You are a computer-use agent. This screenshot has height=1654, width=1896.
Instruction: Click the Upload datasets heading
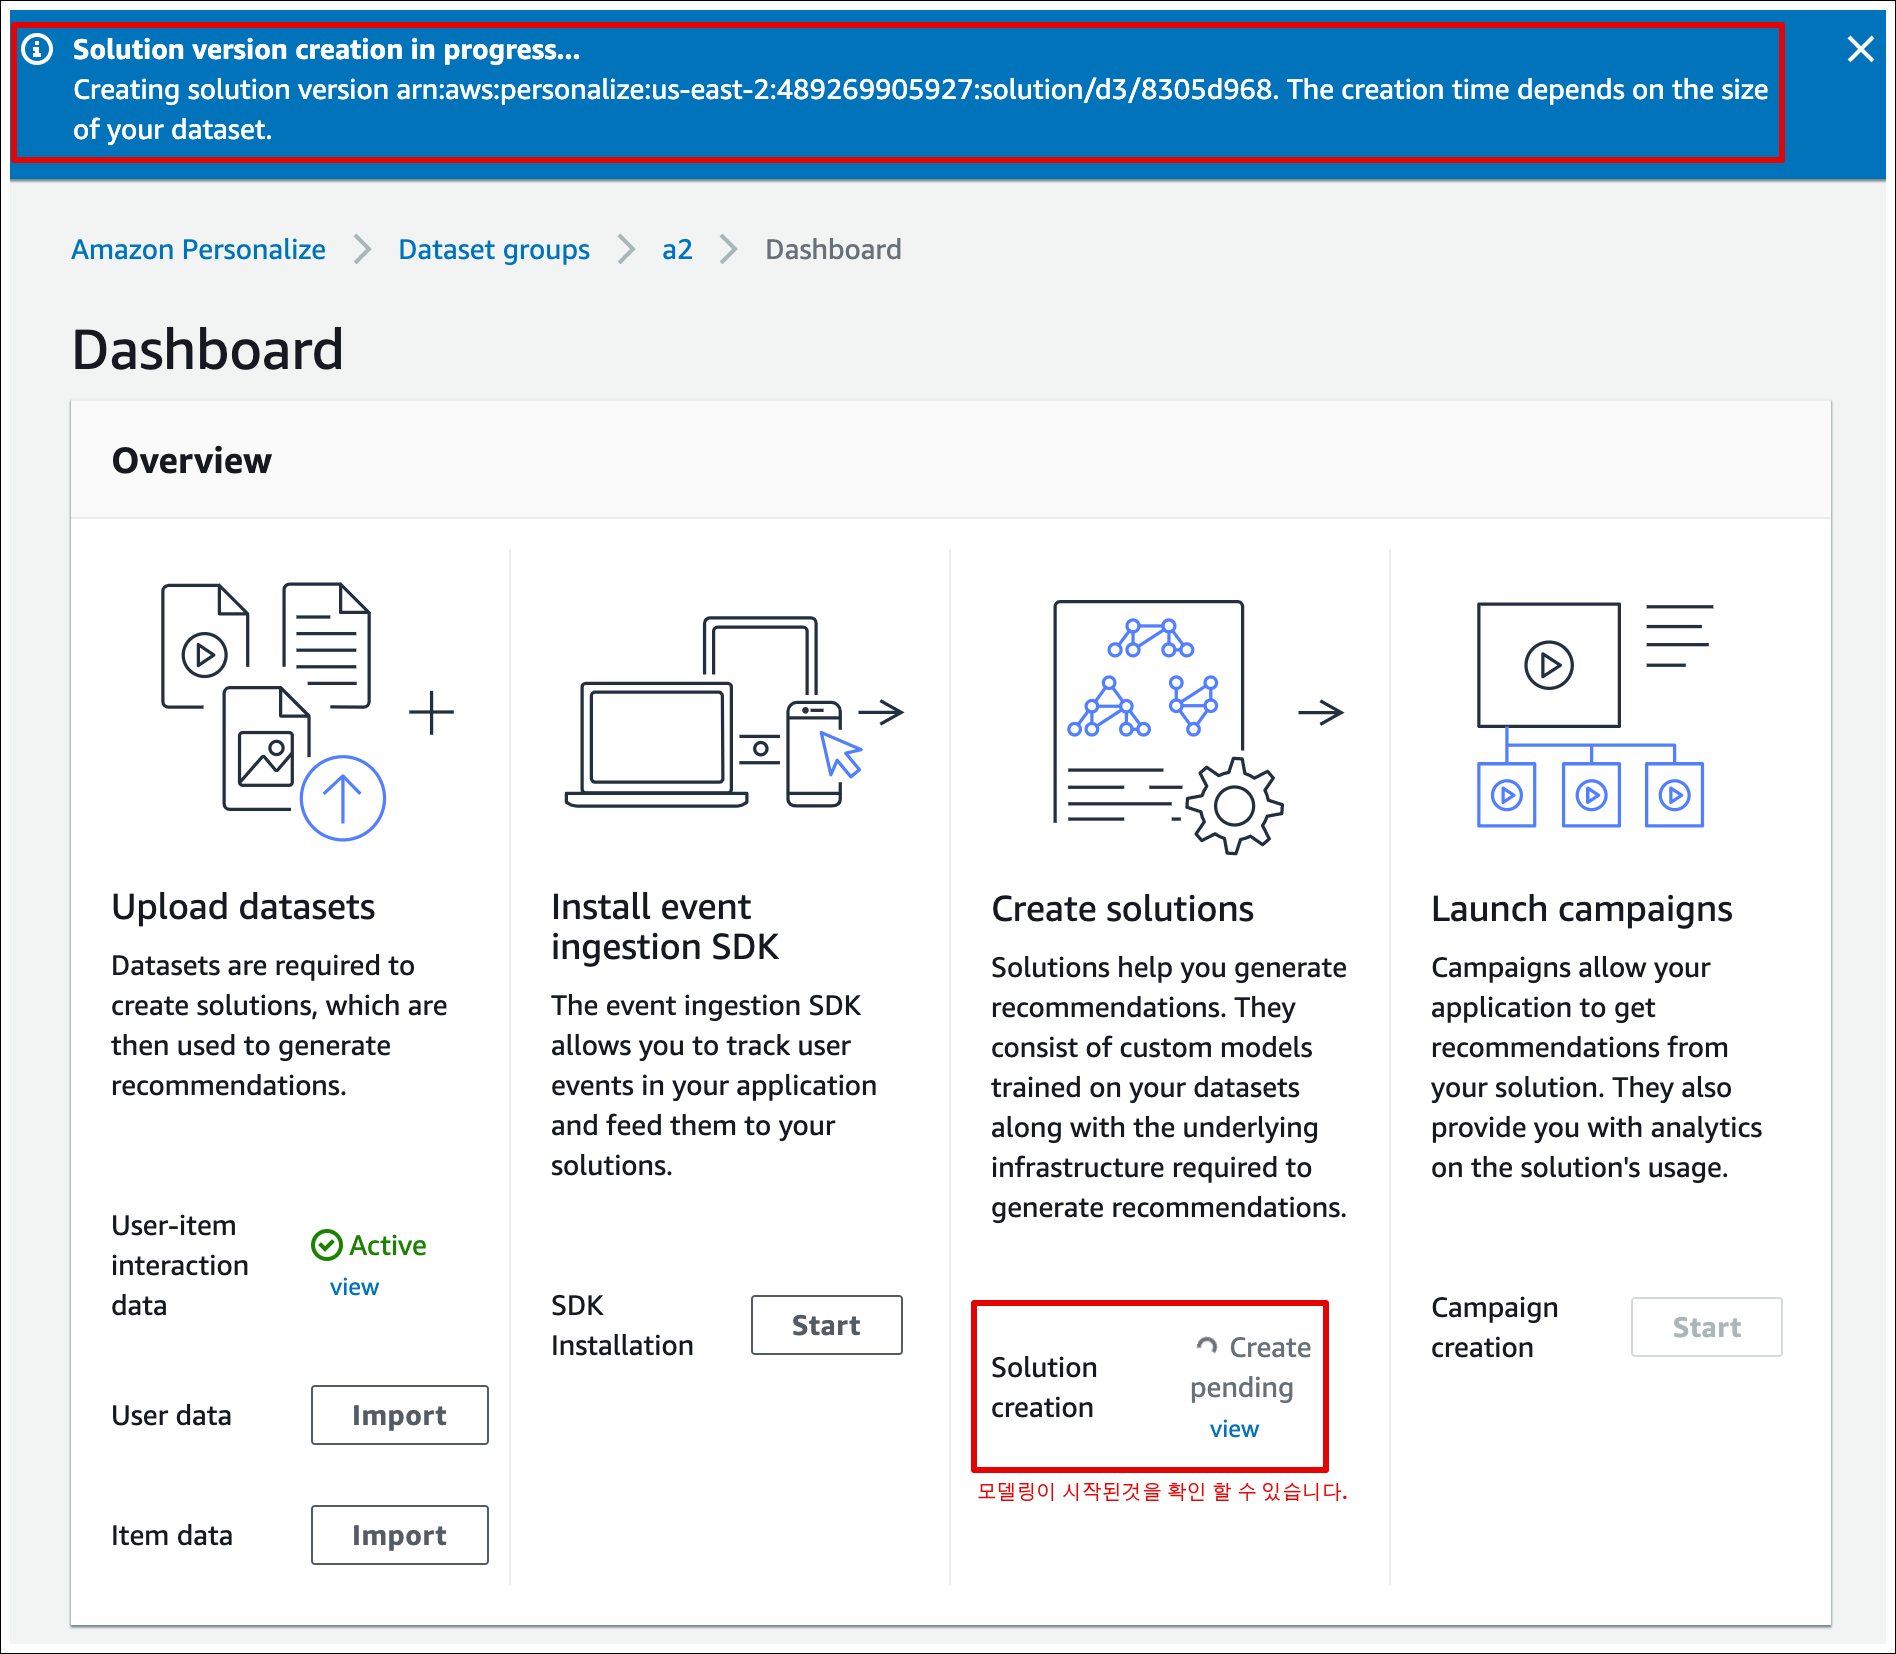[x=243, y=907]
